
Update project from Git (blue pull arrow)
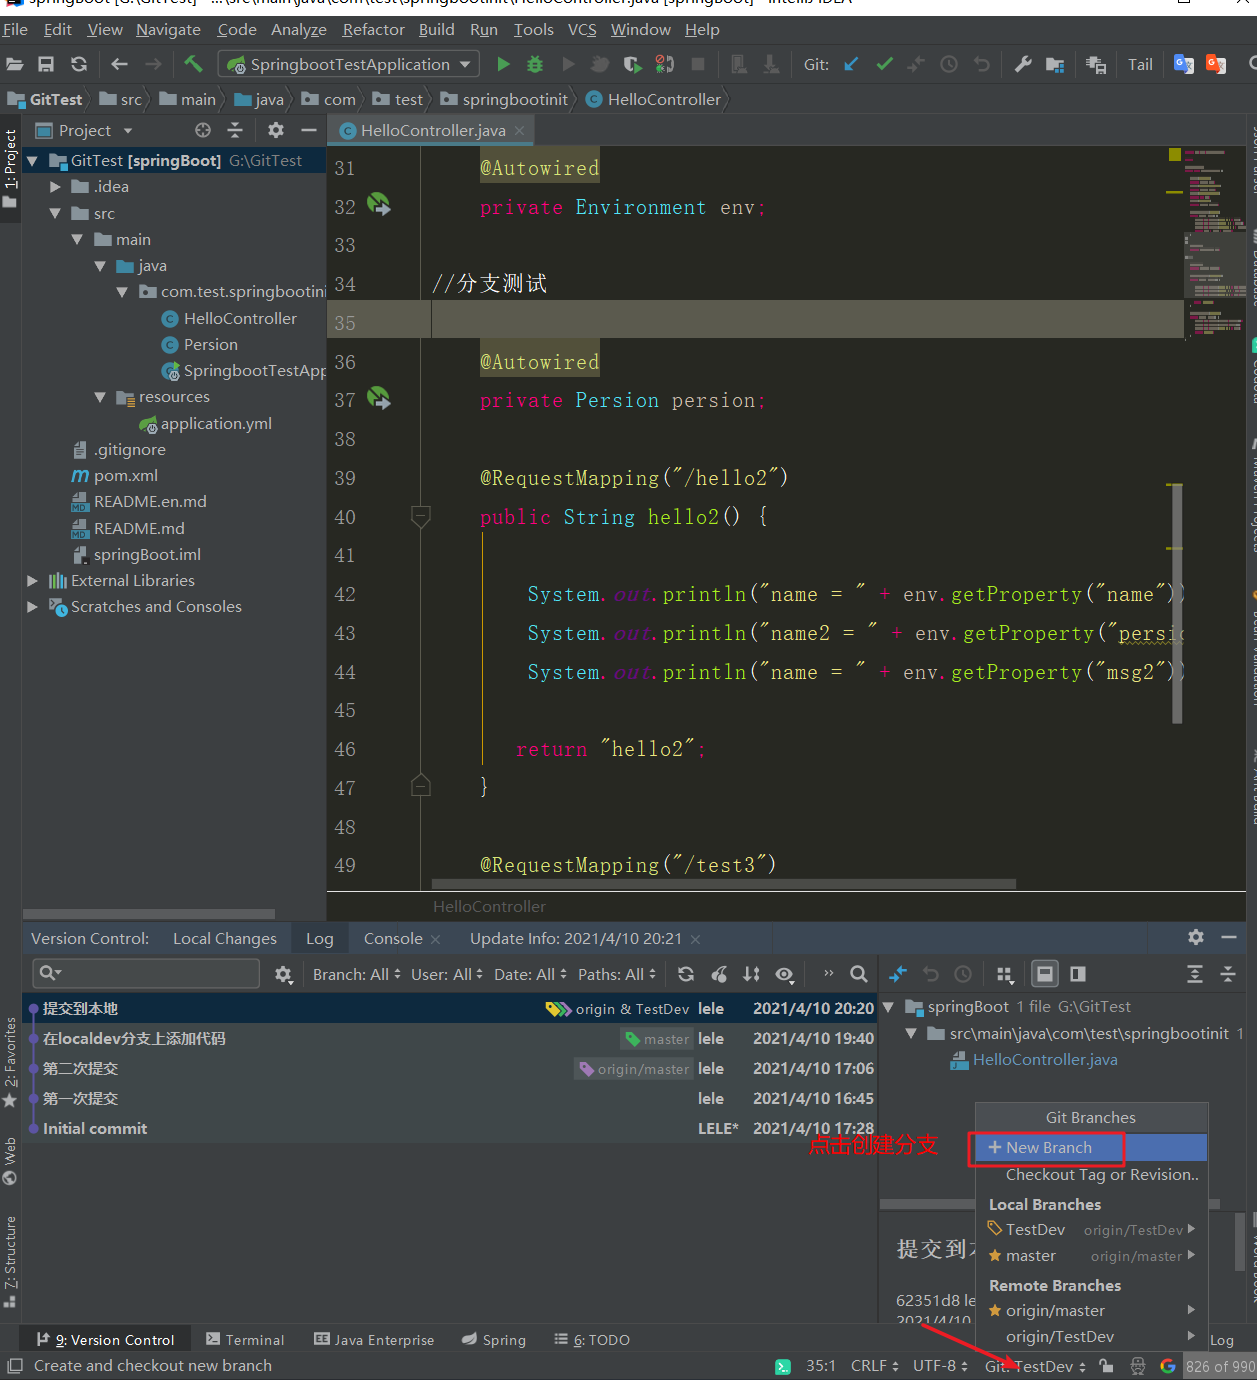(x=850, y=63)
